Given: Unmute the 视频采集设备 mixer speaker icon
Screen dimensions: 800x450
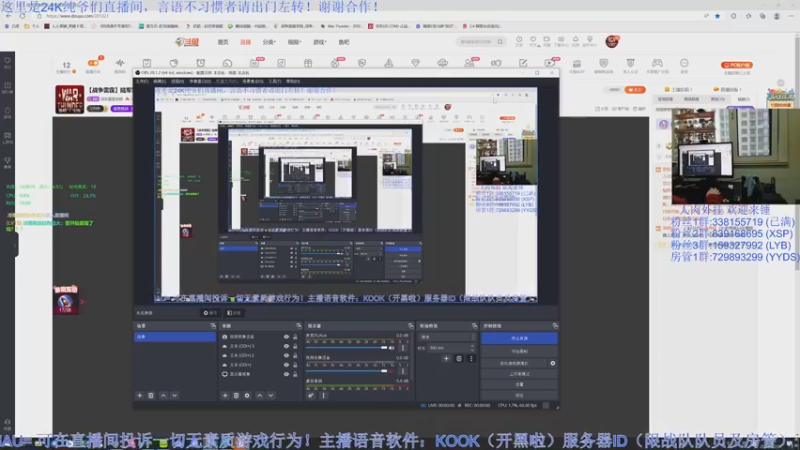Looking at the screenshot, I should [391, 371].
